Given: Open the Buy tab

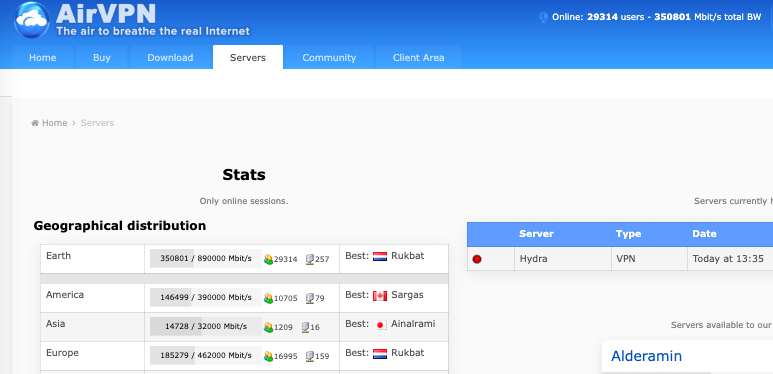Looking at the screenshot, I should [x=102, y=57].
